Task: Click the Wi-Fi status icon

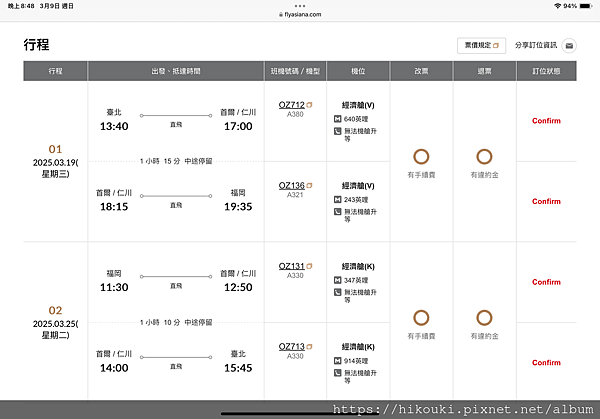Action: click(558, 6)
